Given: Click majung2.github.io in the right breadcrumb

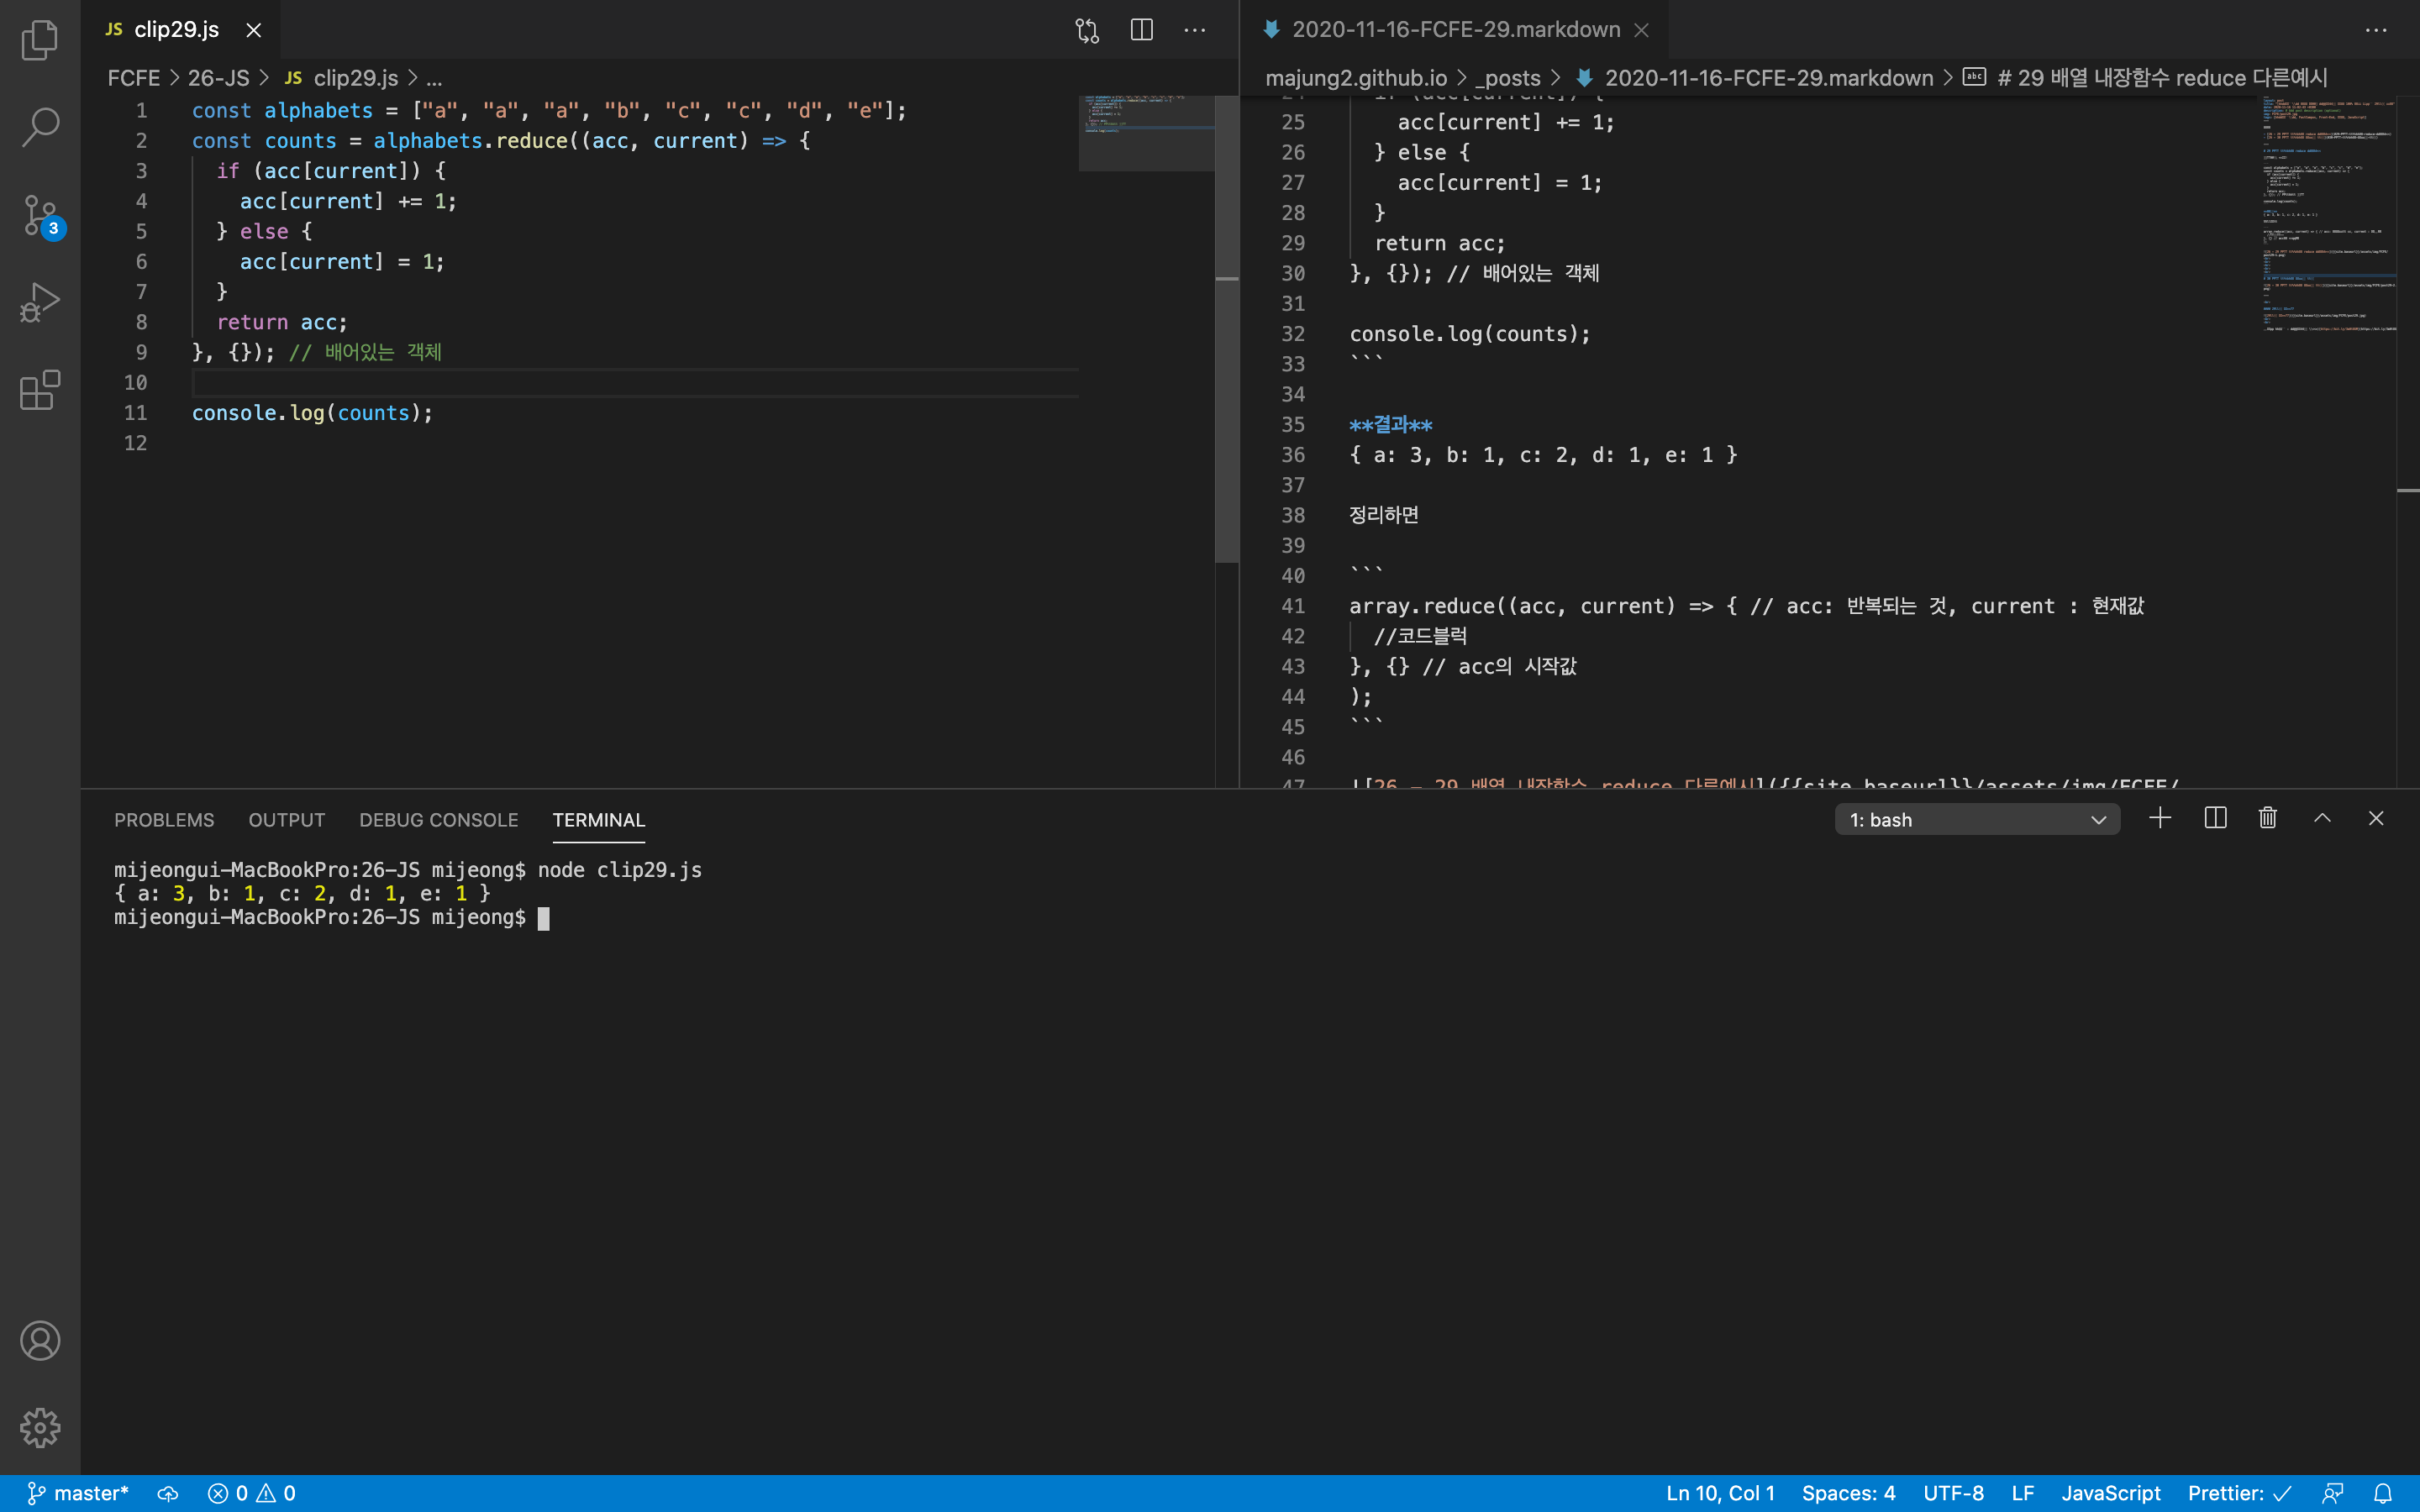Looking at the screenshot, I should tap(1356, 78).
